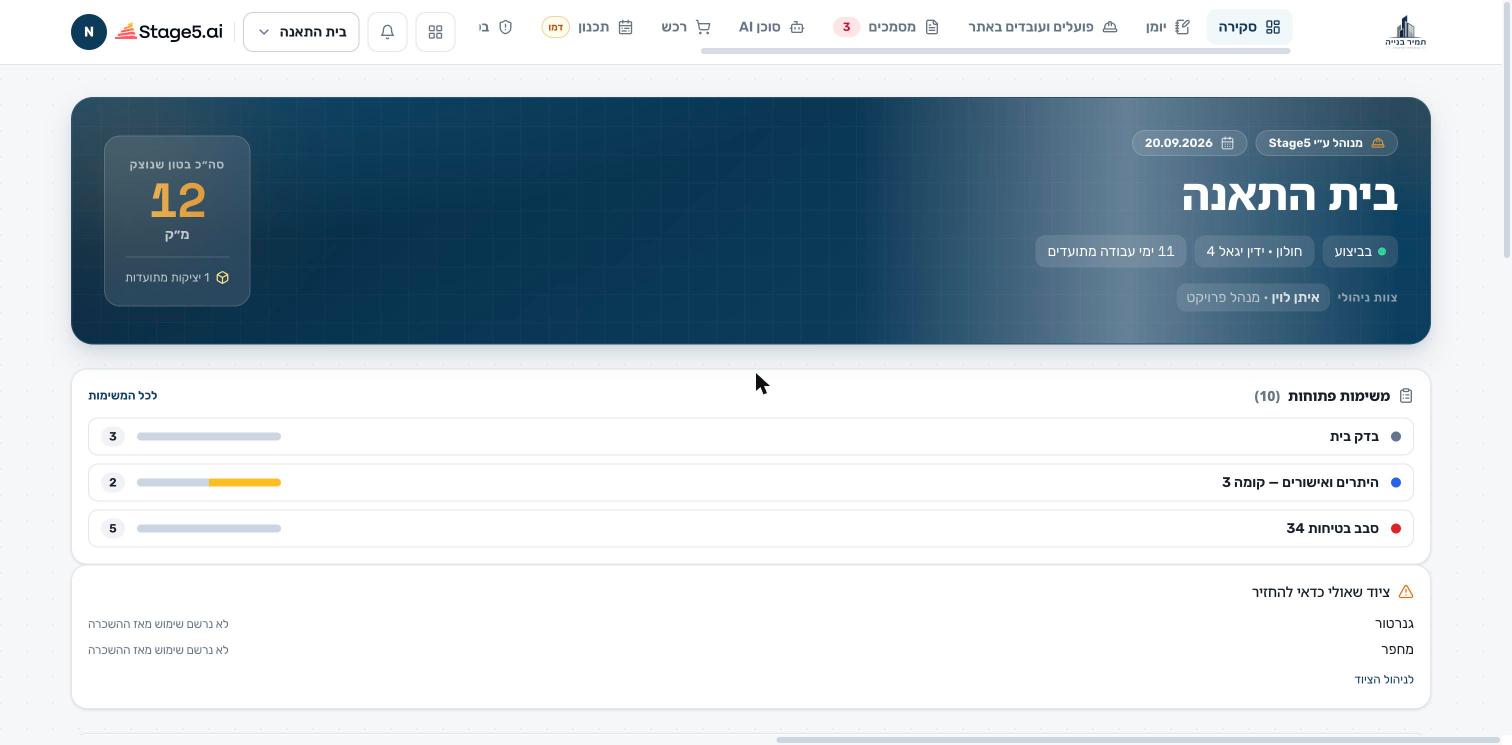Click the progress bar of סבב בטיחות 34
1512x745 pixels.
(209, 528)
